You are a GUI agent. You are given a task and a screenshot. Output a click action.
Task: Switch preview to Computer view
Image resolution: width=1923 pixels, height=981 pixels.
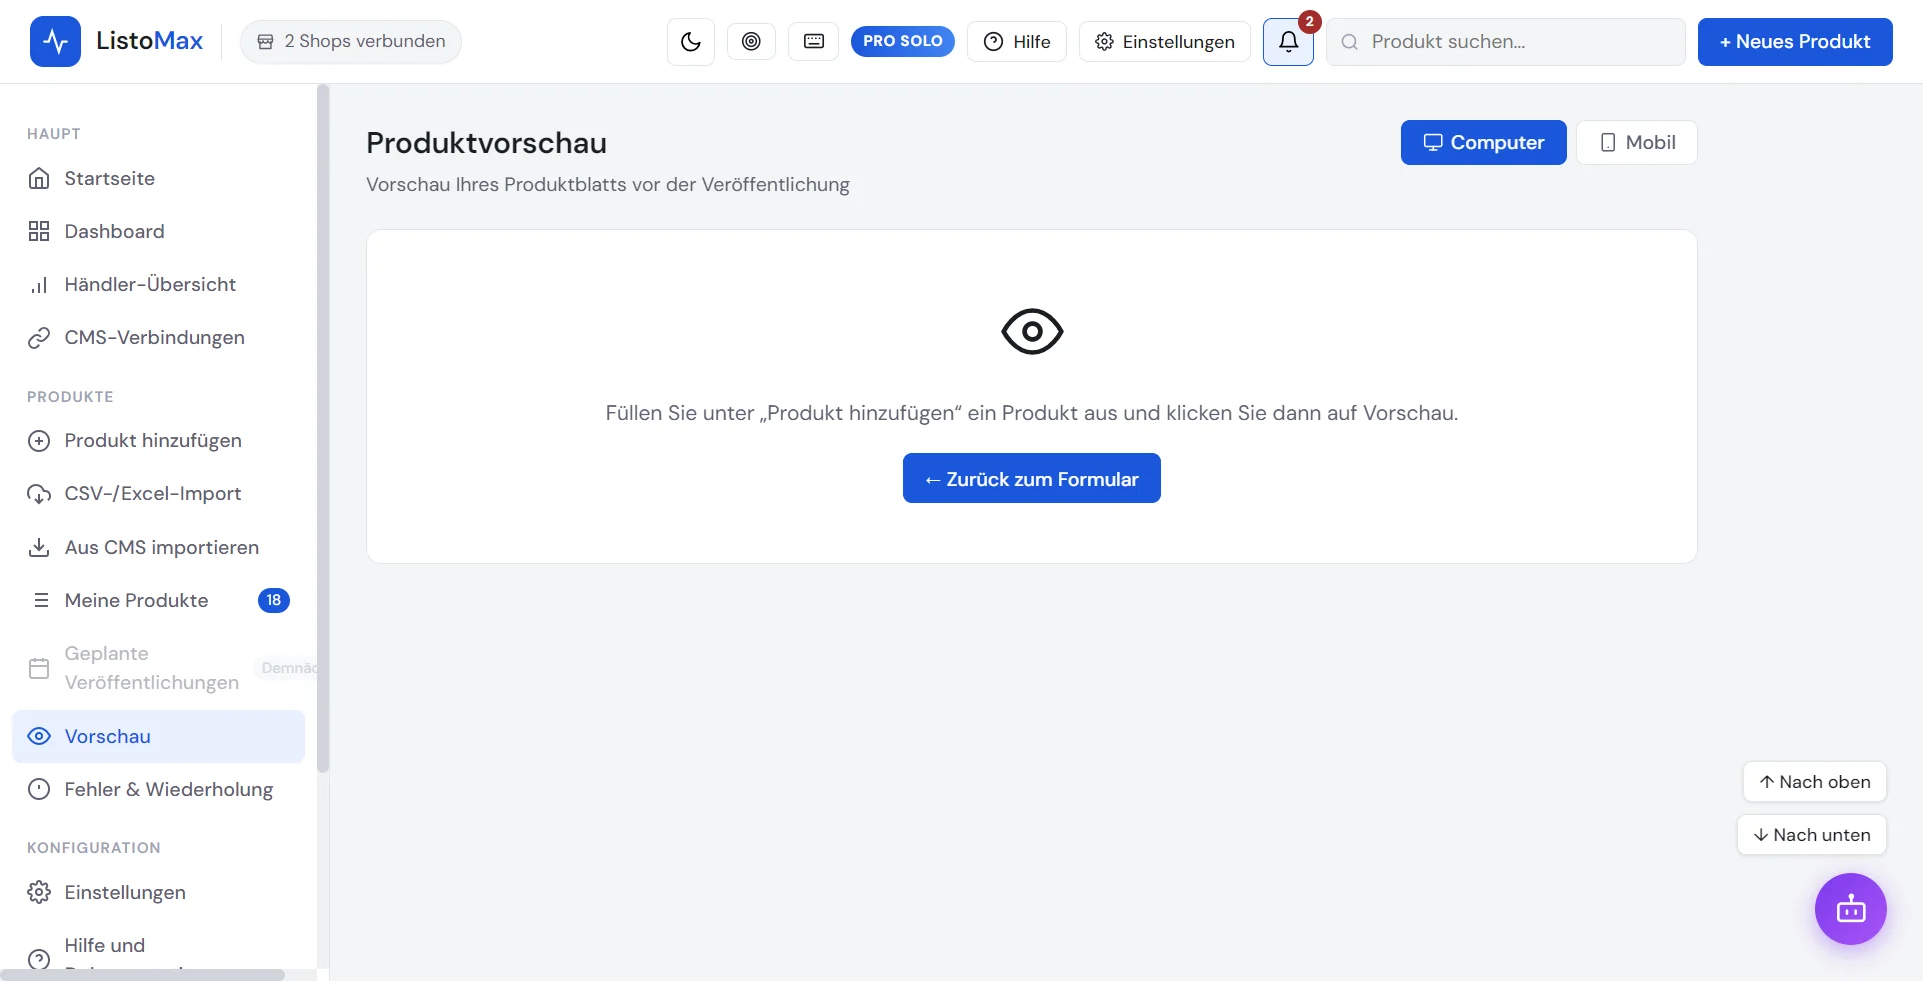coord(1484,142)
